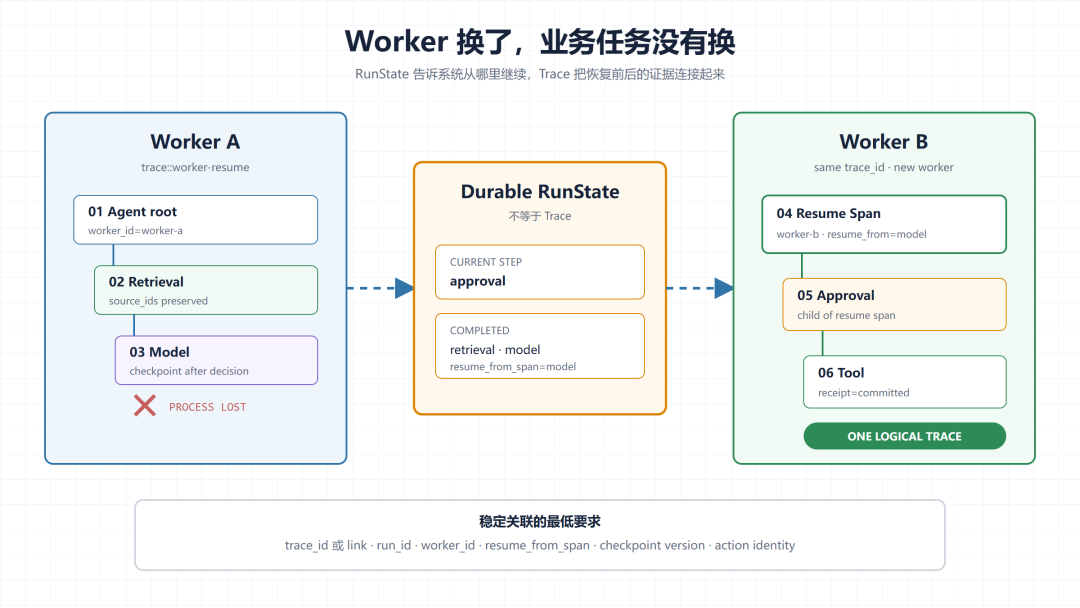Click the Durable RunState heading
The height and width of the screenshot is (608, 1080).
(x=540, y=191)
